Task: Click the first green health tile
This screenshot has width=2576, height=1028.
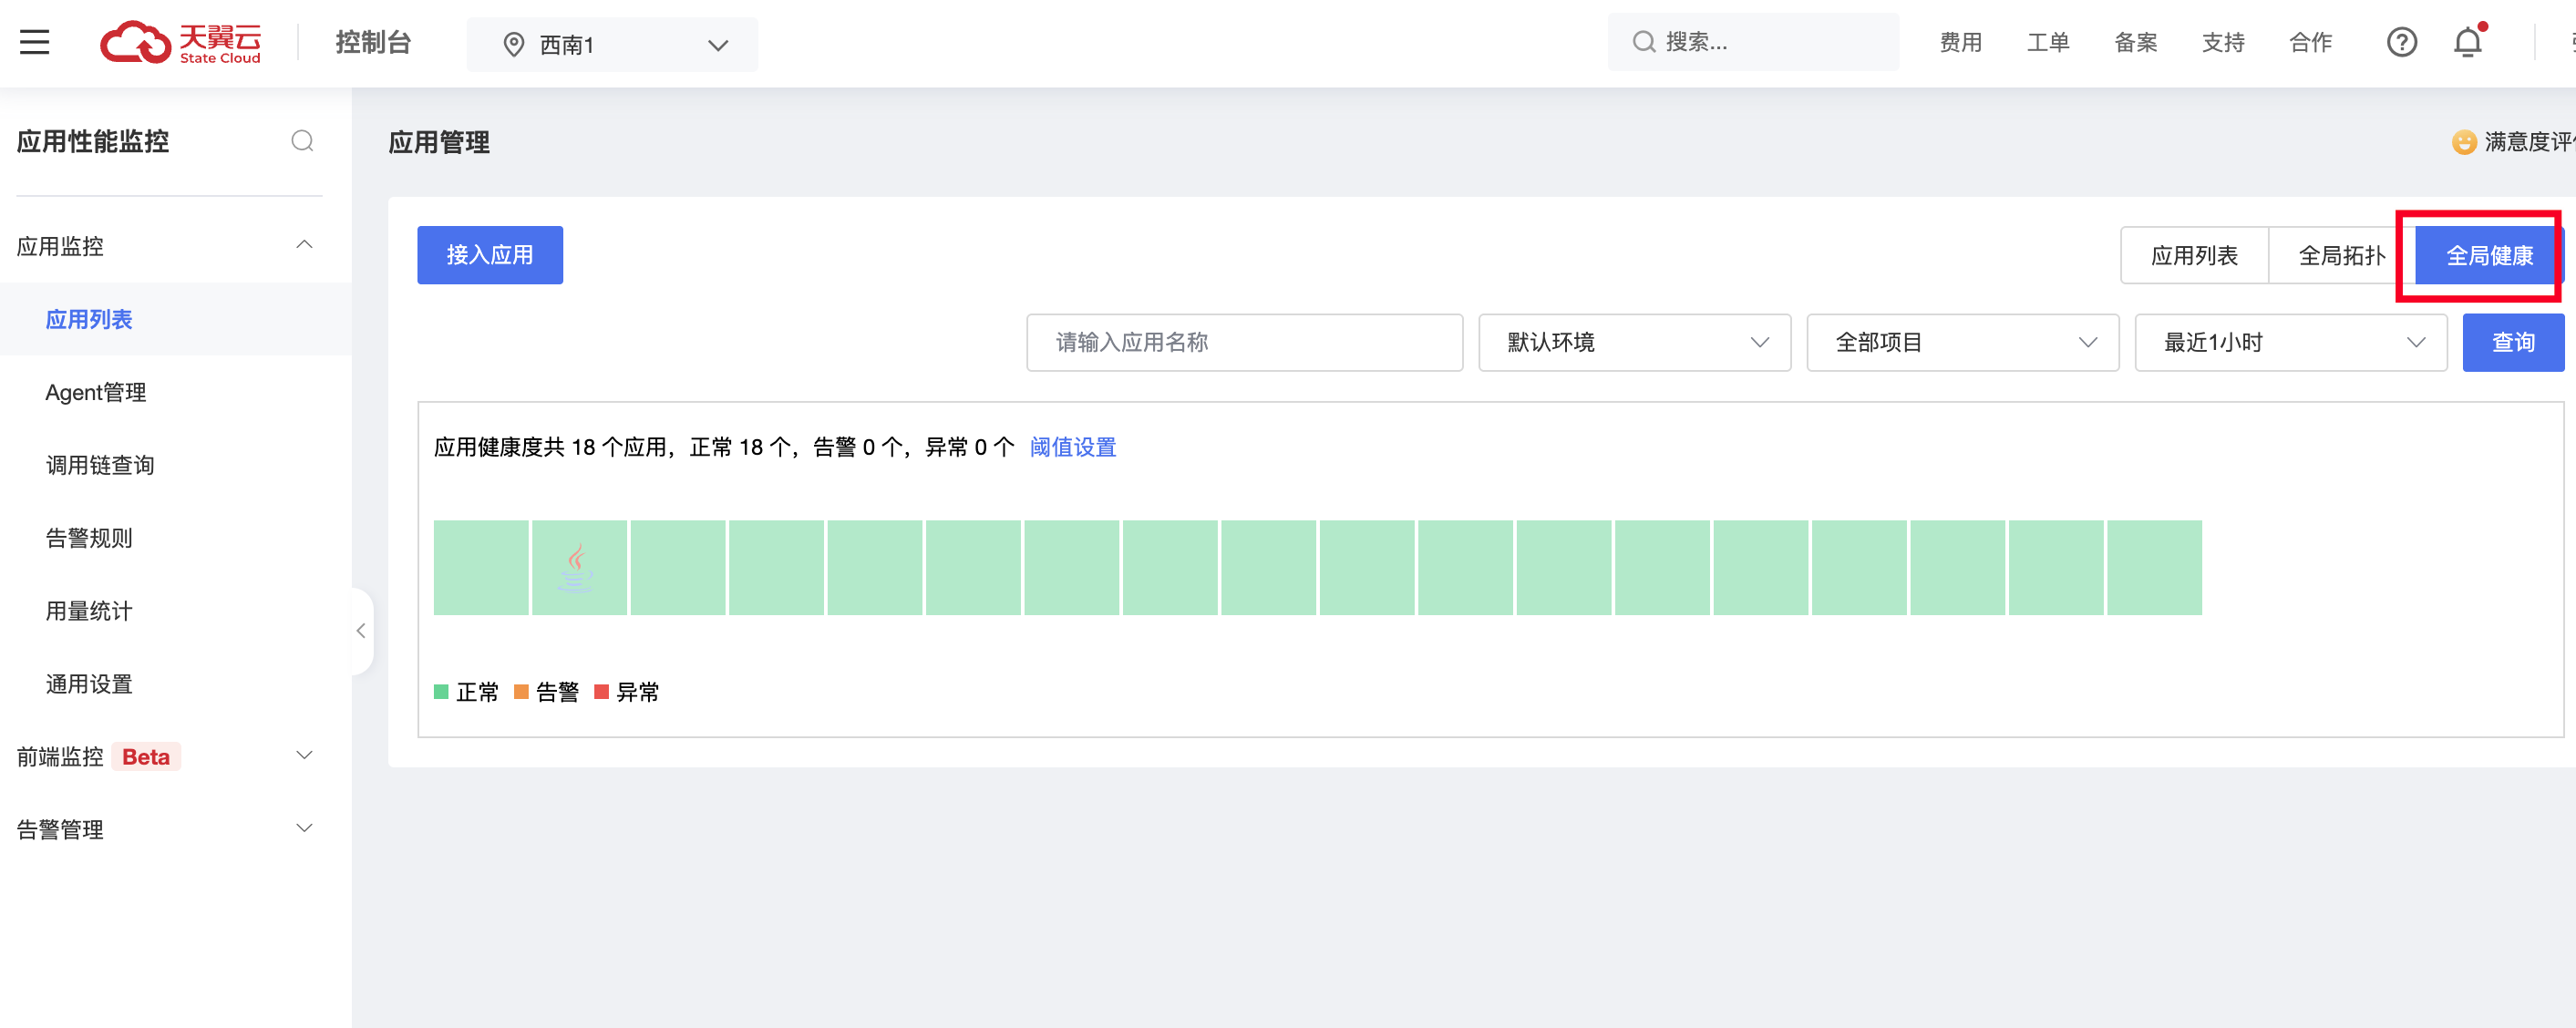Action: (481, 567)
